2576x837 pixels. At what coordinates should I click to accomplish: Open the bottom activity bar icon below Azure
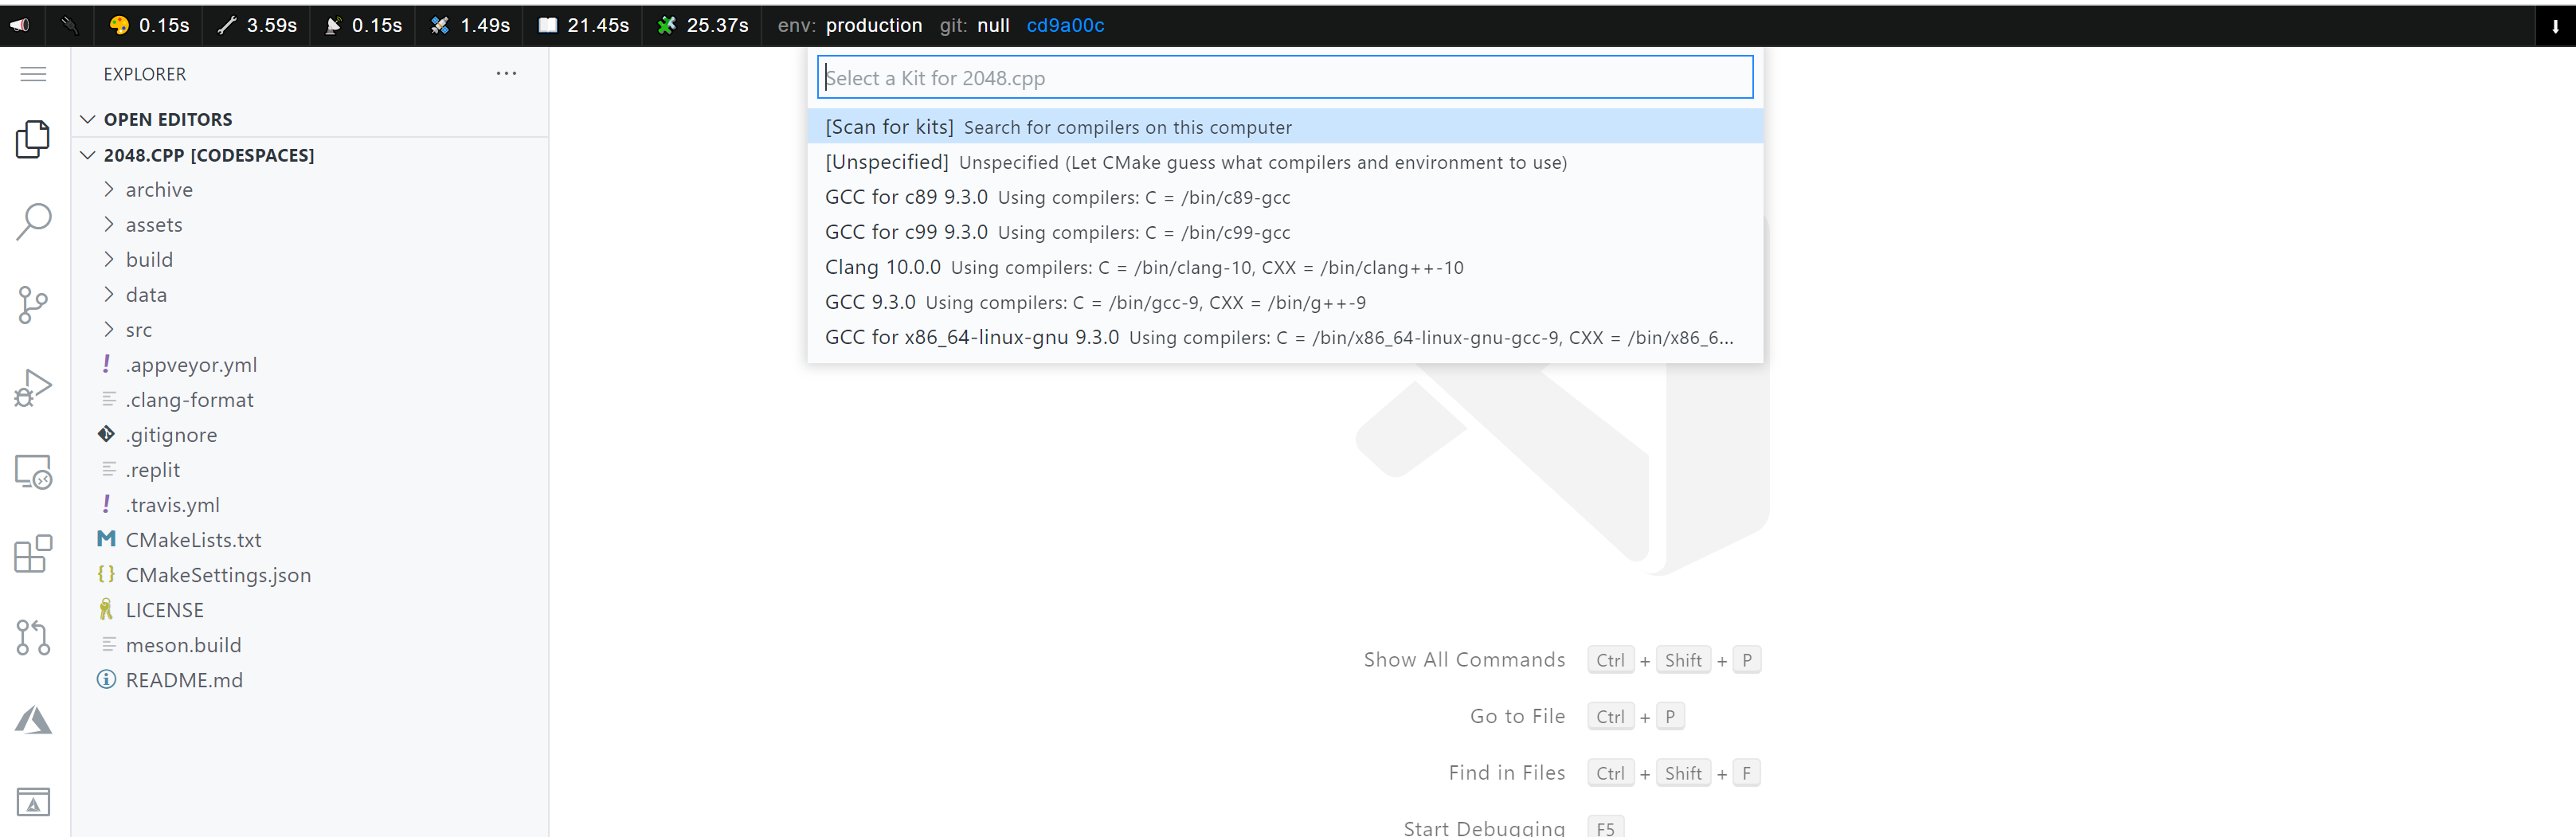click(x=34, y=802)
